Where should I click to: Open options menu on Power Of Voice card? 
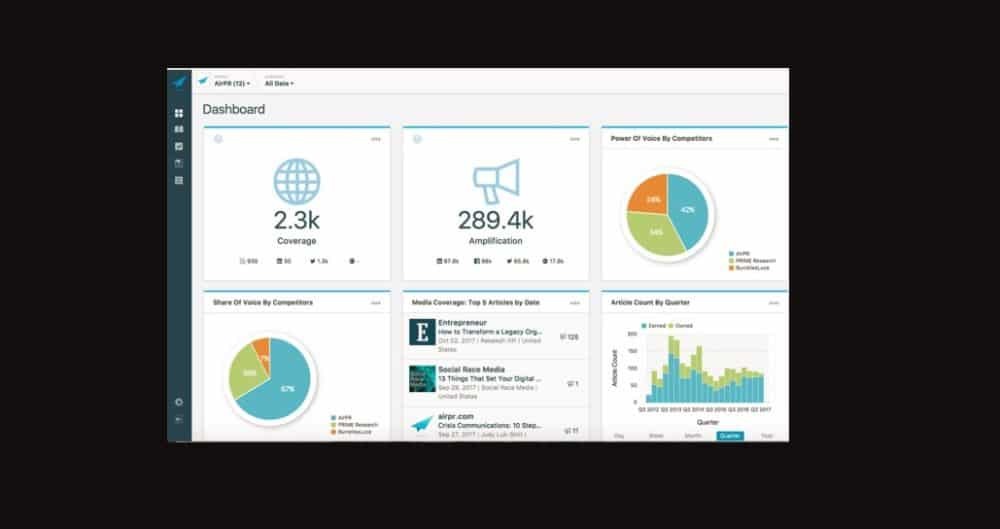click(774, 139)
